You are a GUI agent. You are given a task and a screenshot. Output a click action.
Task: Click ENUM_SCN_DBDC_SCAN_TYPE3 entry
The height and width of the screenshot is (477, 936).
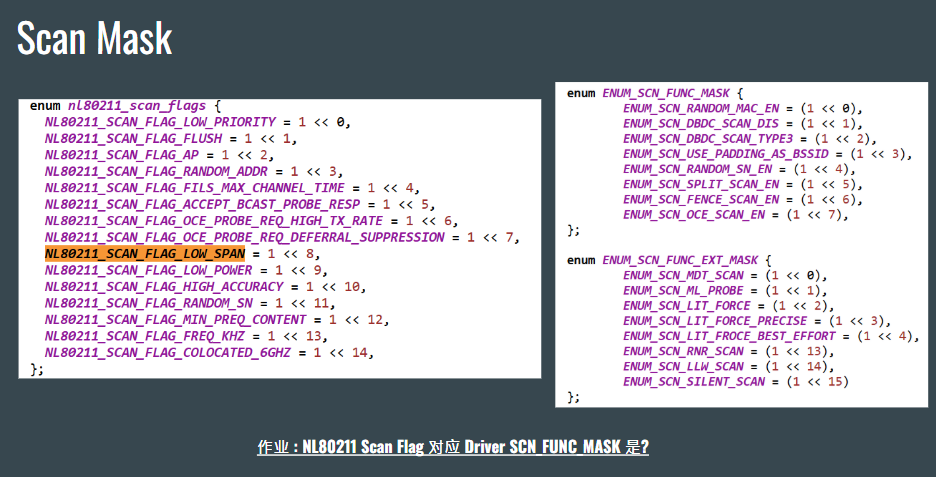tap(750, 139)
